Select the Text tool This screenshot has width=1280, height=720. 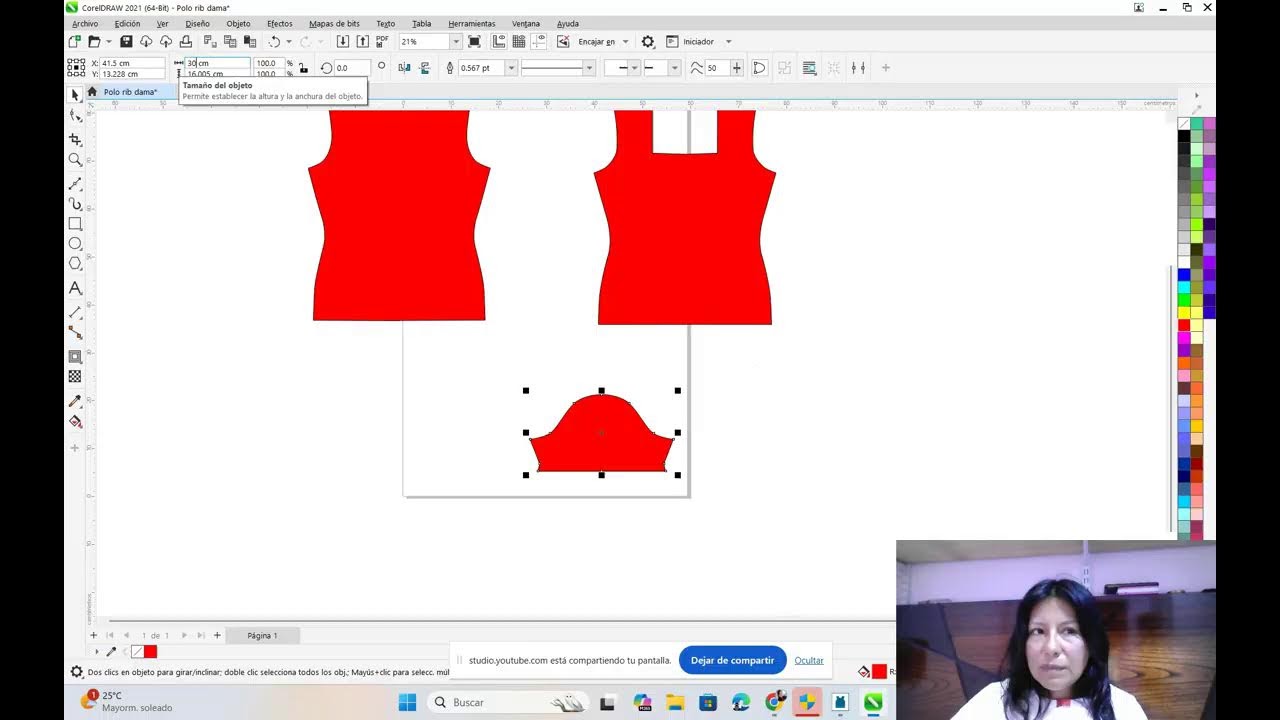click(75, 288)
